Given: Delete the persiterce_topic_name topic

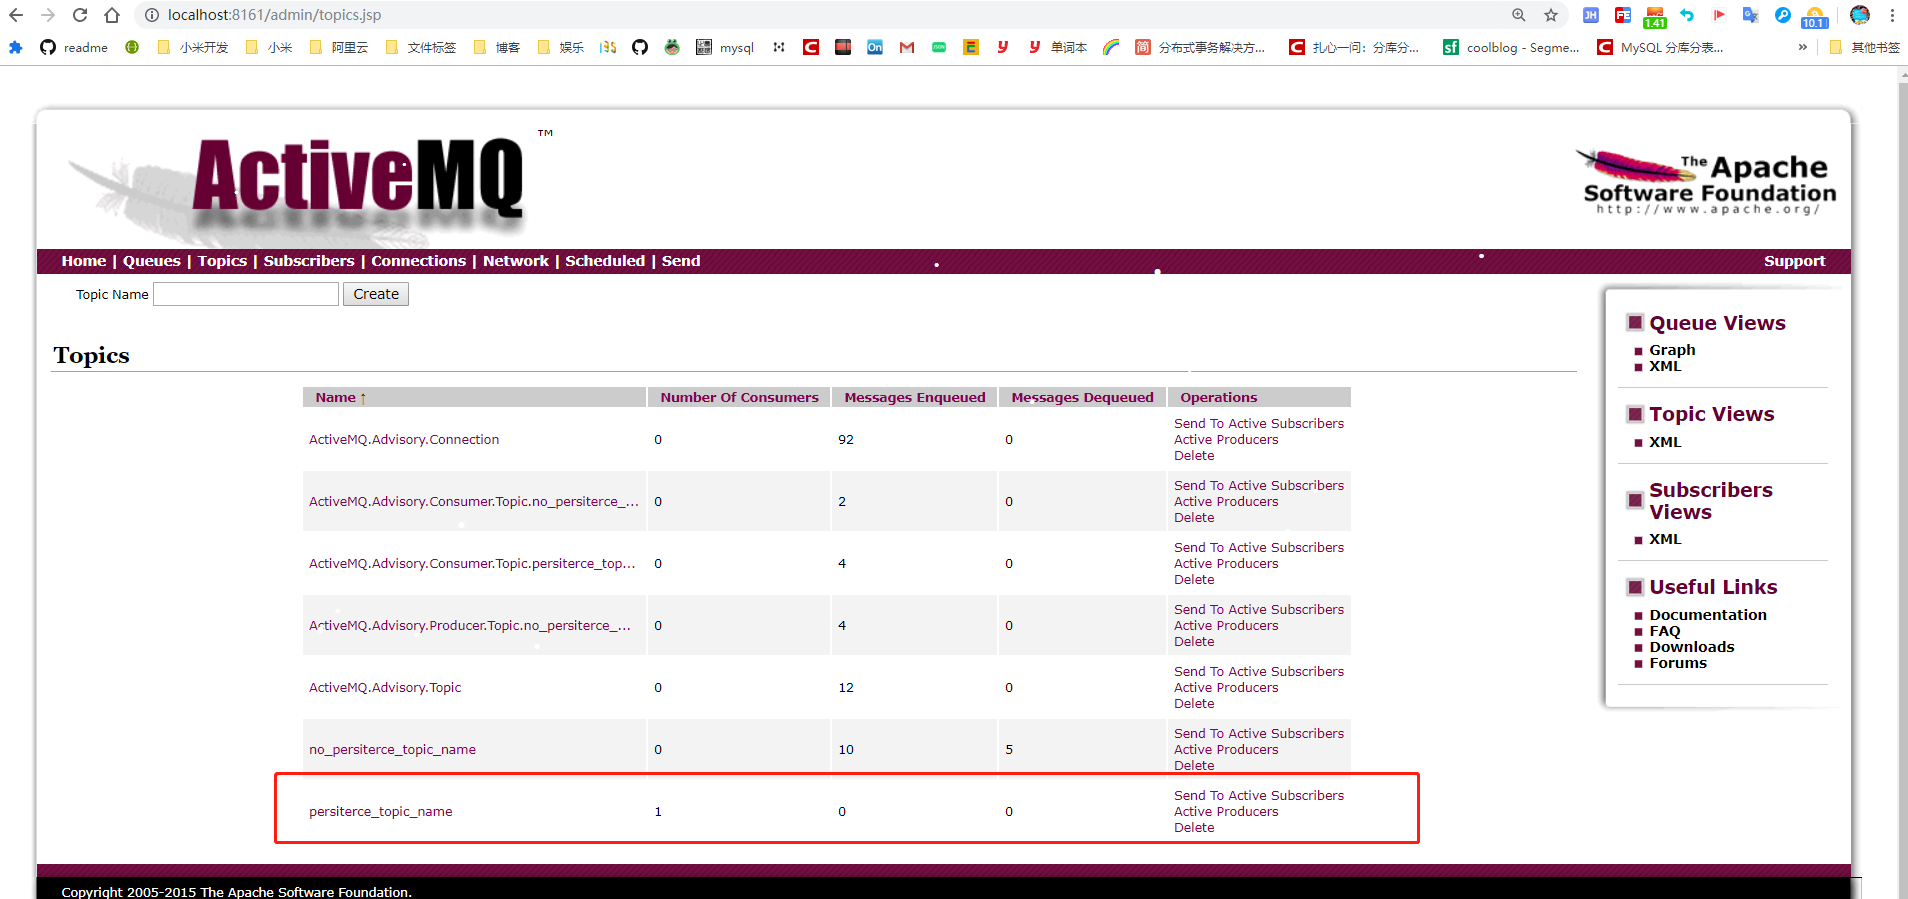Looking at the screenshot, I should 1194,828.
